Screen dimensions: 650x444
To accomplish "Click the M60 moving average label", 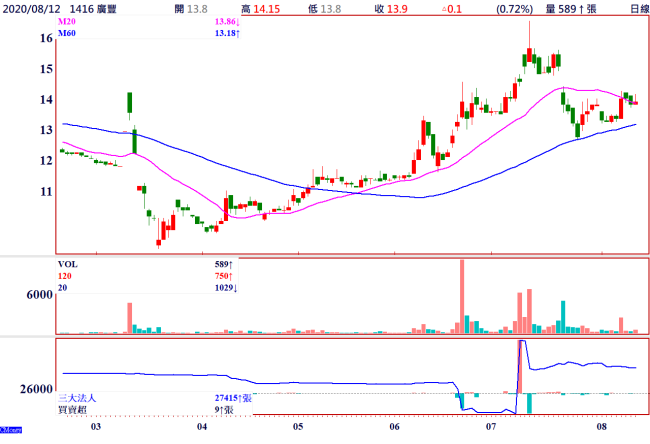I will [x=67, y=33].
